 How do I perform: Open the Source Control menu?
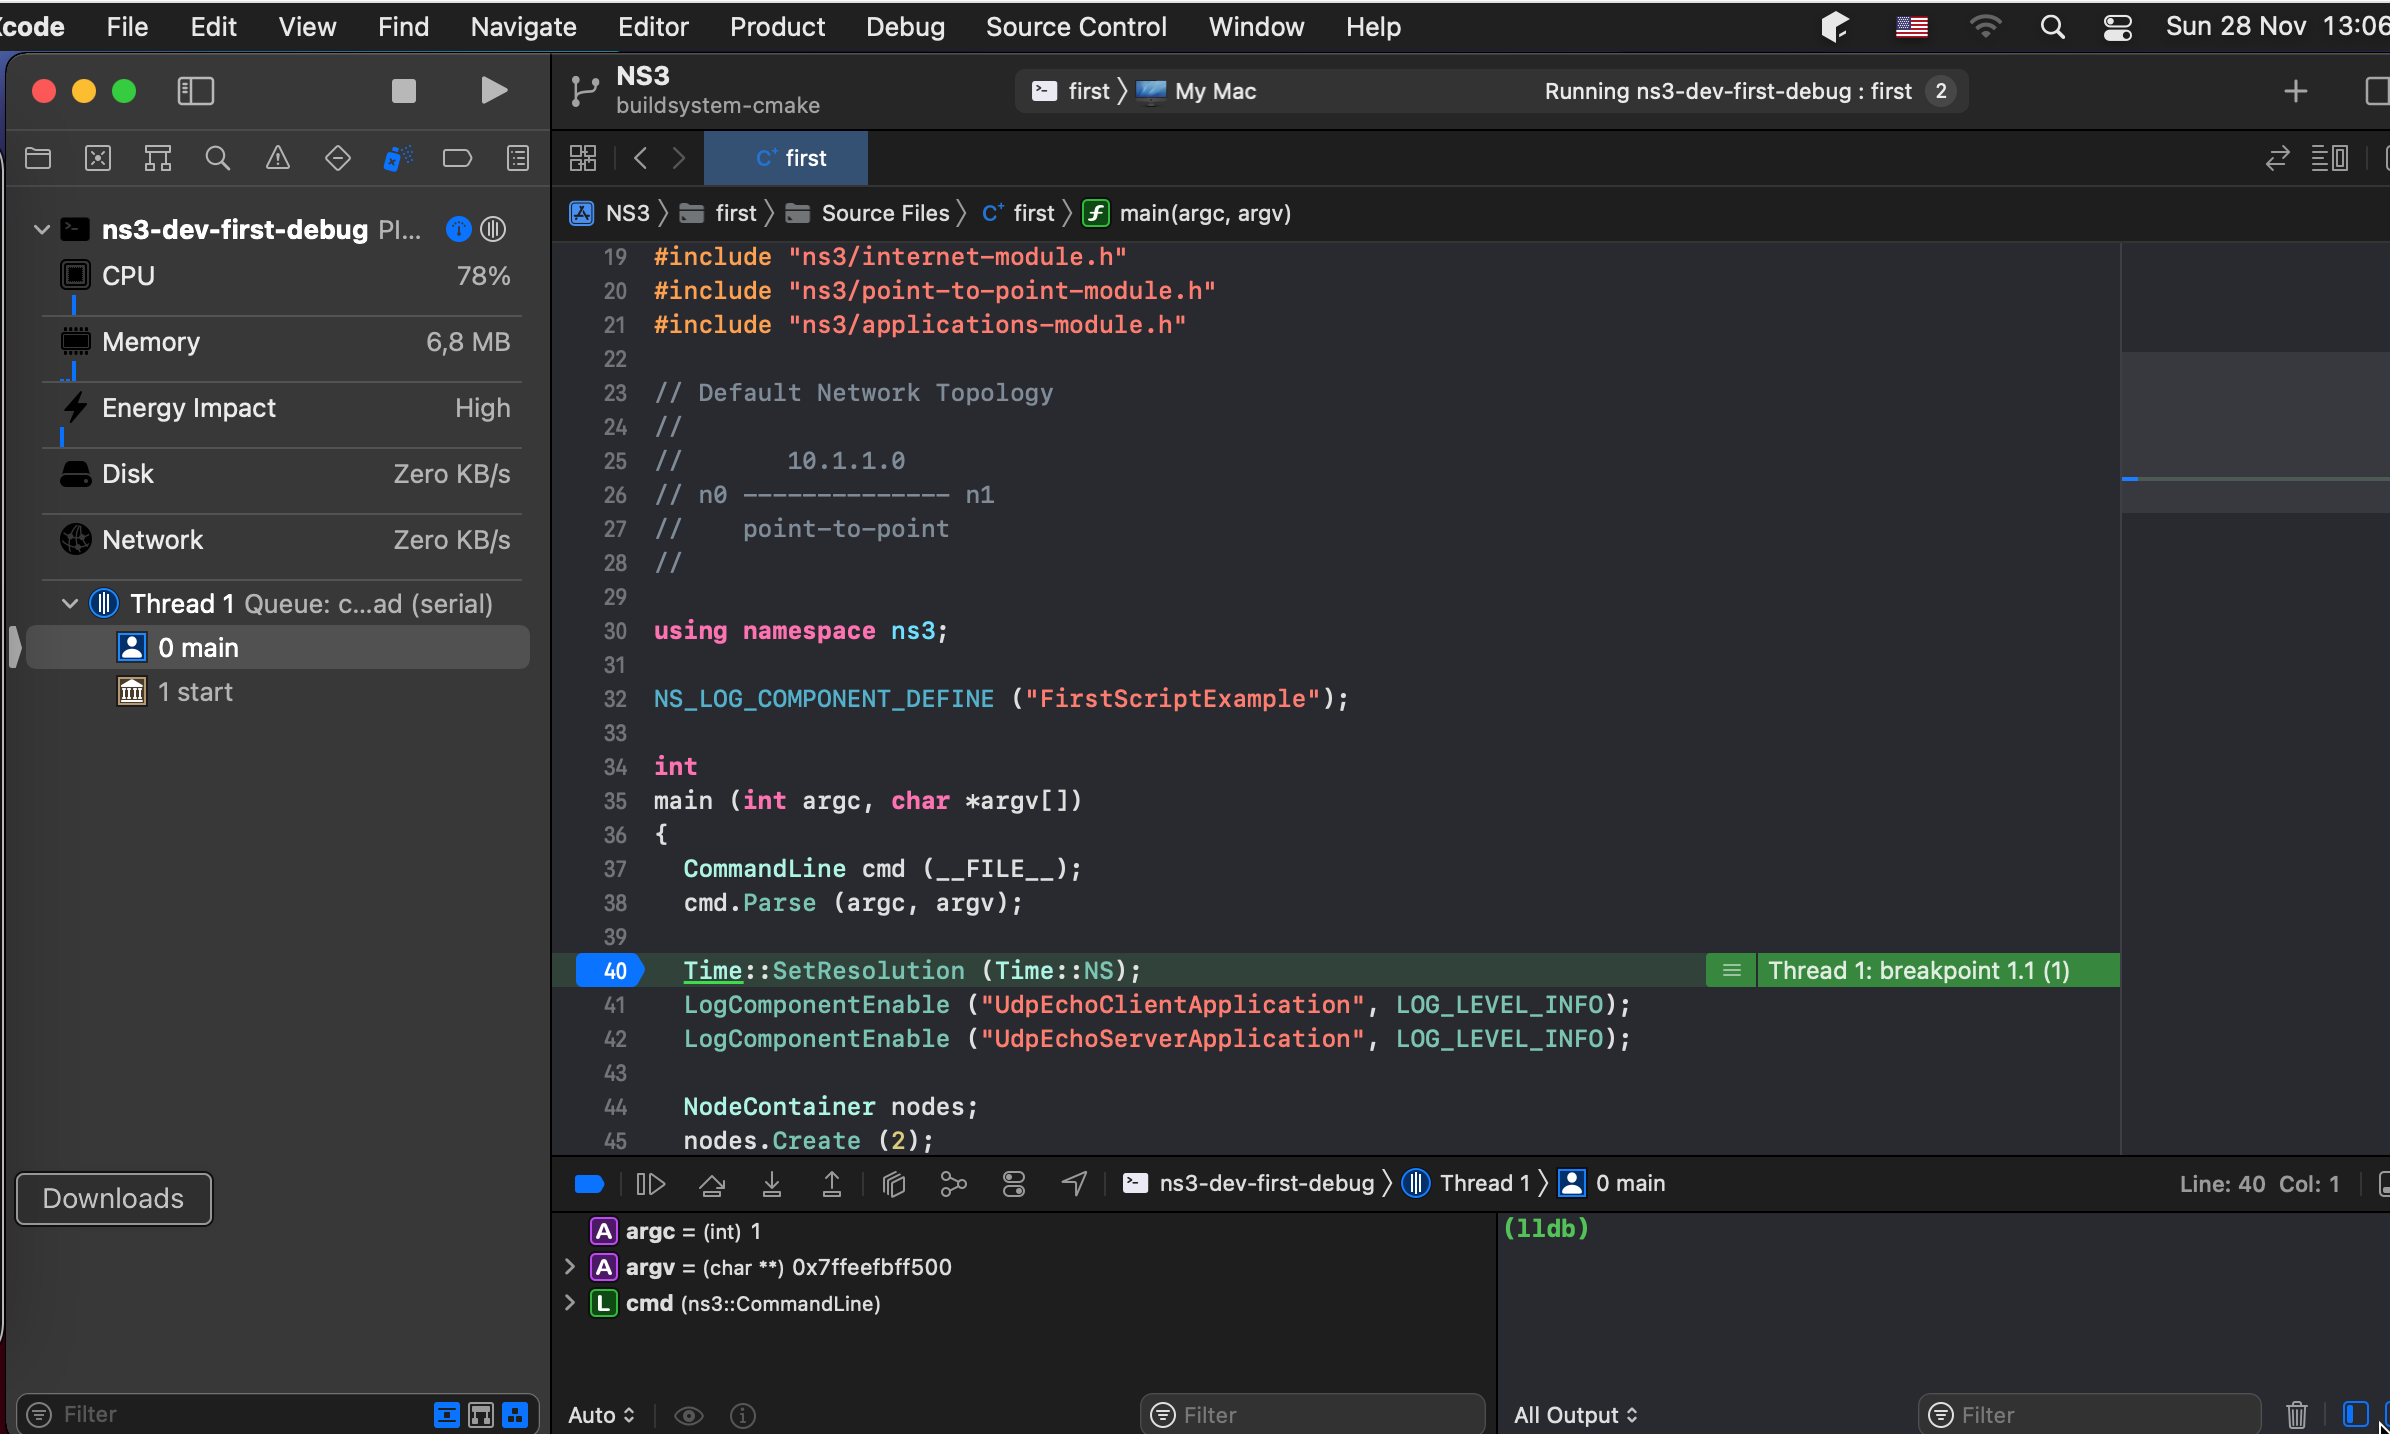pos(1076,27)
